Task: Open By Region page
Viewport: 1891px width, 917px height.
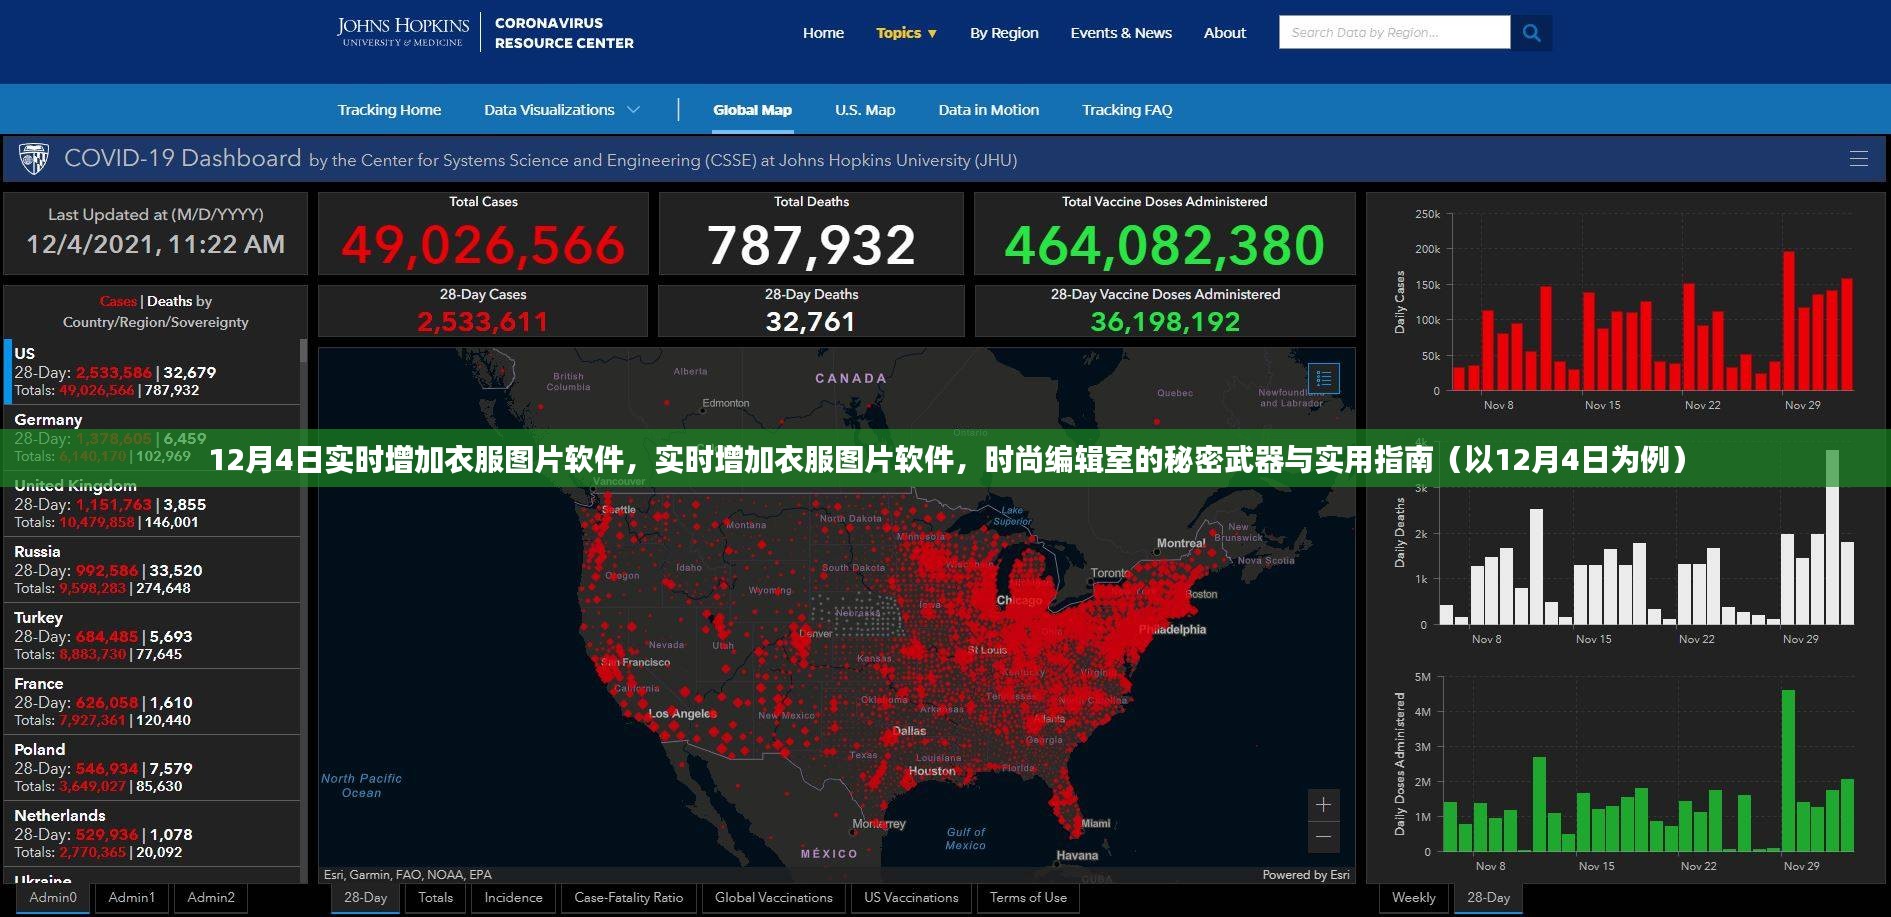Action: coord(1004,33)
